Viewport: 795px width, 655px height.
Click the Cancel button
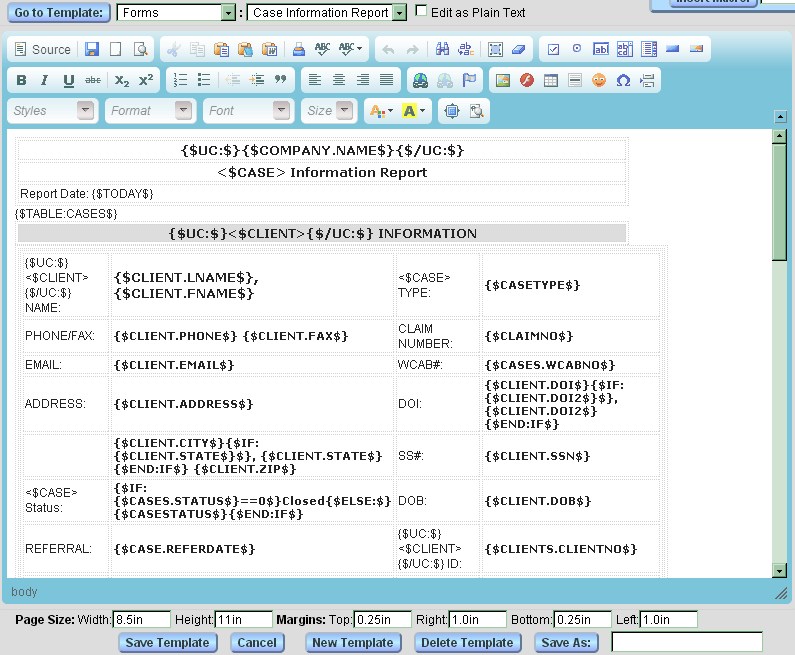tap(257, 643)
